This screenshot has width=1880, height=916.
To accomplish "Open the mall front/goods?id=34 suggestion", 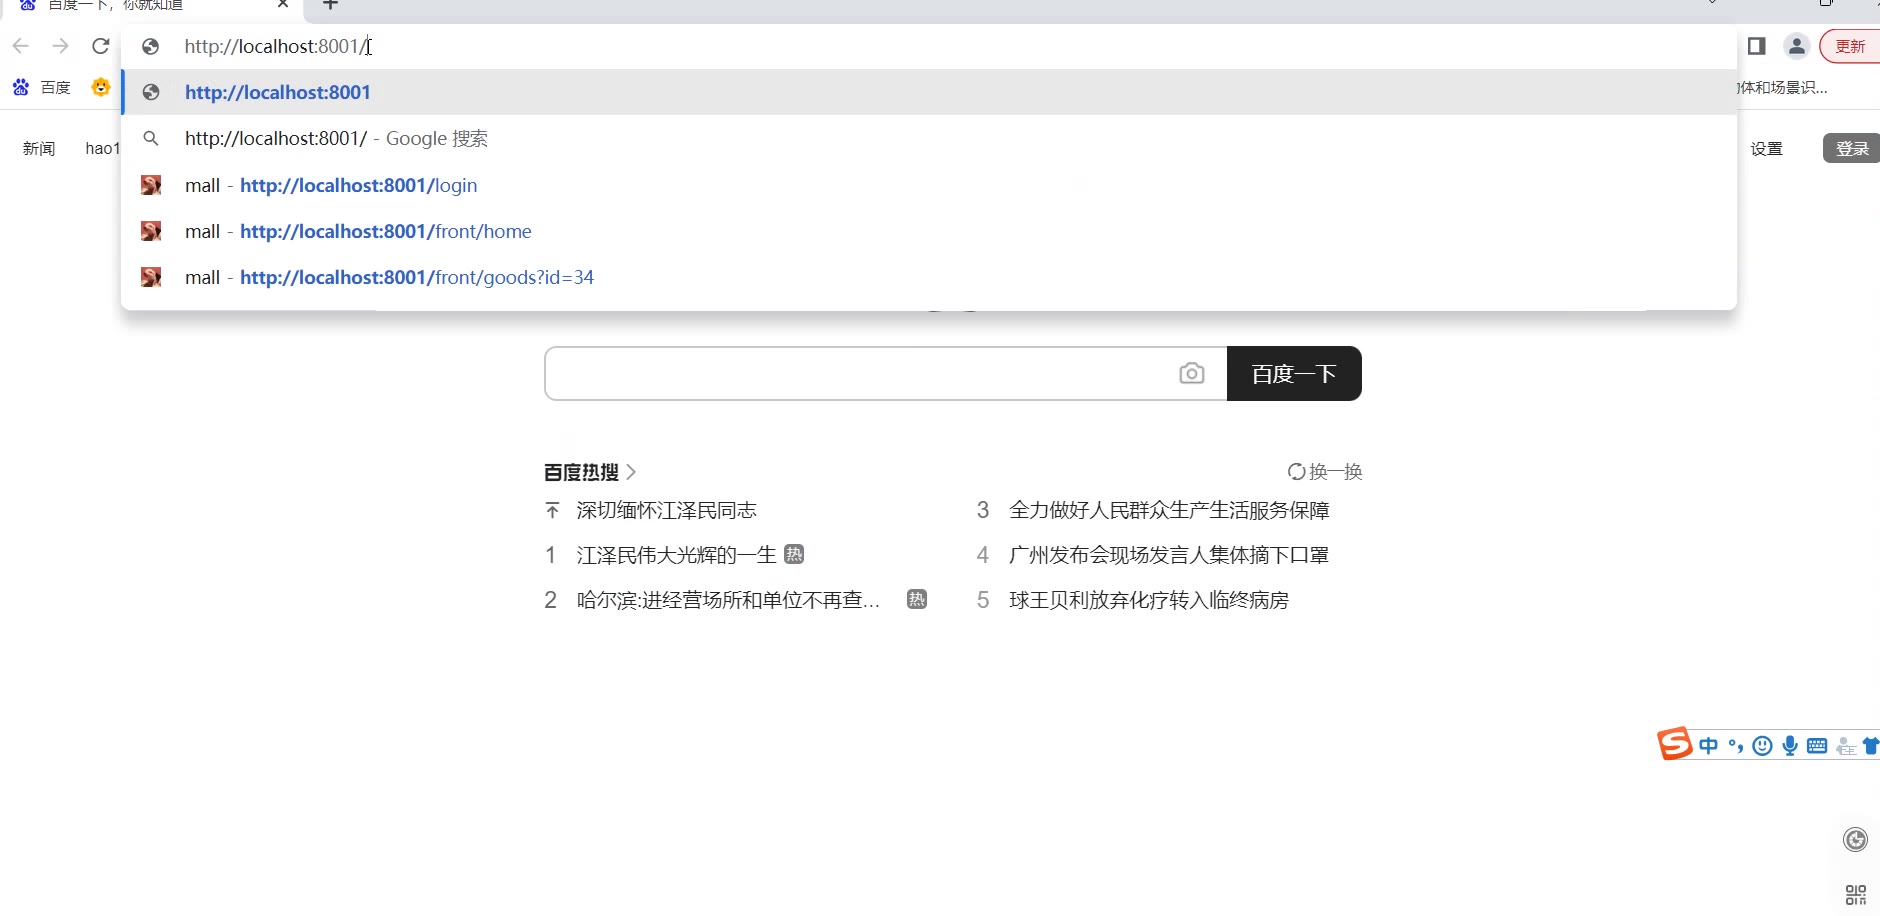I will point(929,277).
